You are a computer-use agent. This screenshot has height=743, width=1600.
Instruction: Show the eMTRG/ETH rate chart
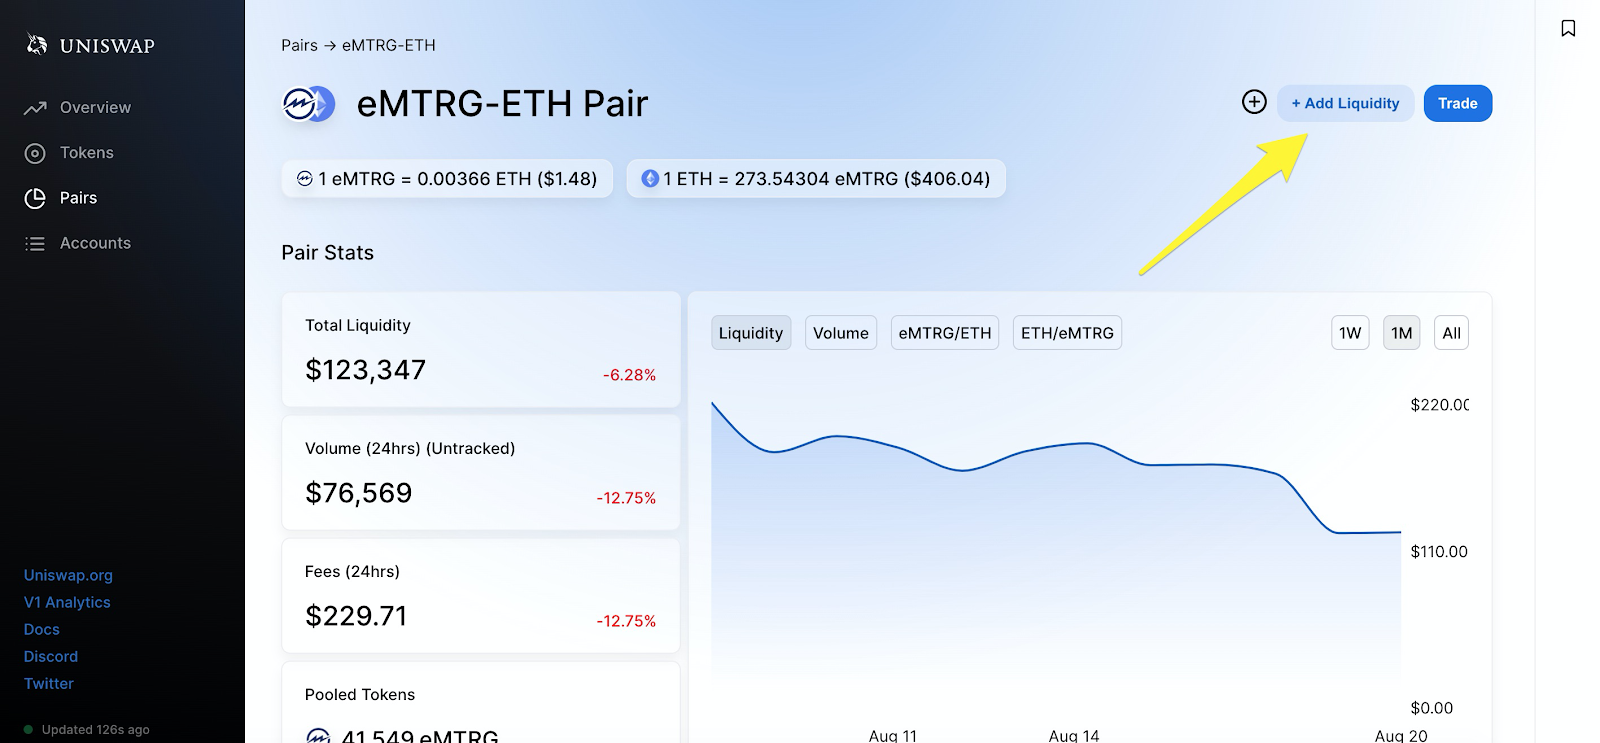tap(945, 333)
